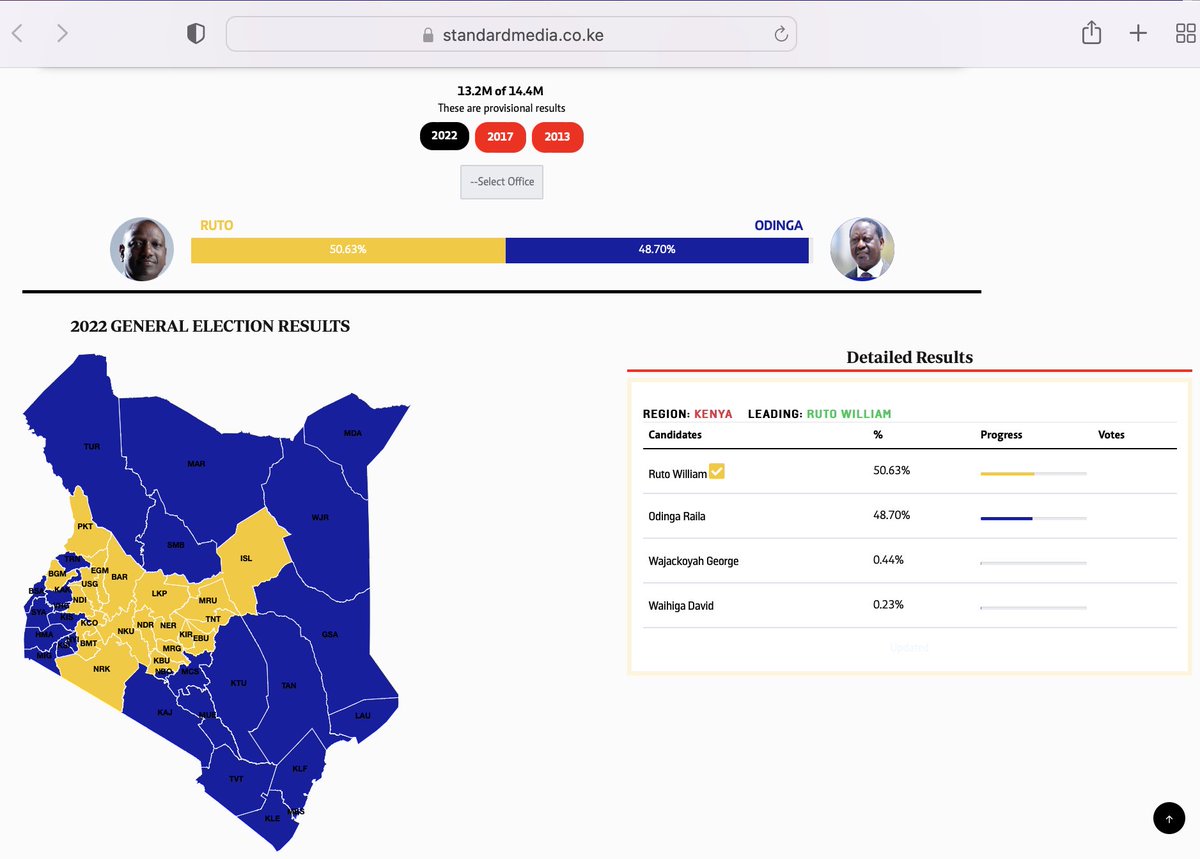This screenshot has height=859, width=1200.
Task: Click the yellow checkmark beside Ruto William
Action: coord(717,472)
